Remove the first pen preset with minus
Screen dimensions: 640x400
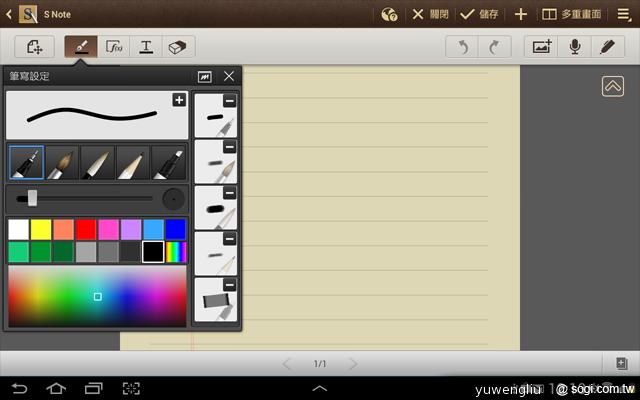pos(230,101)
